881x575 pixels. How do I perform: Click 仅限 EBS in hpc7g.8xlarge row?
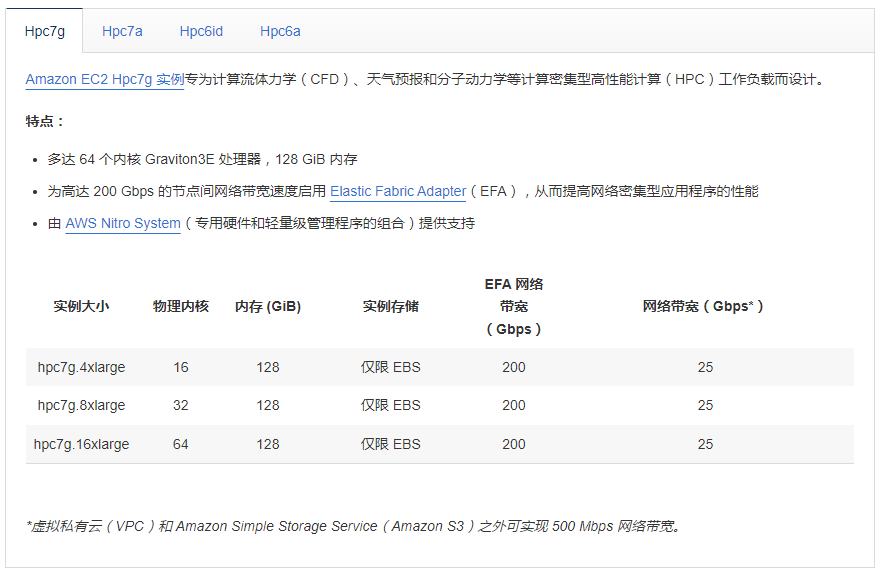point(390,405)
